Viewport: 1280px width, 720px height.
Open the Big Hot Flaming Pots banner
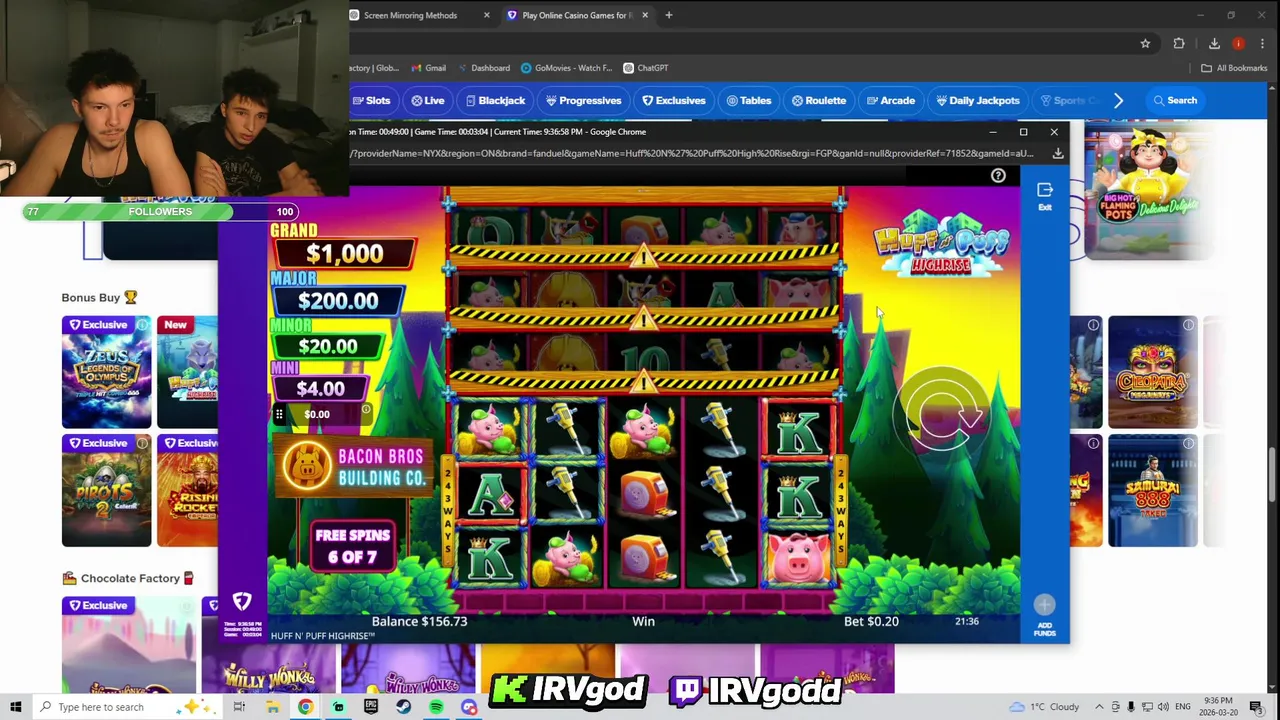tap(1148, 192)
